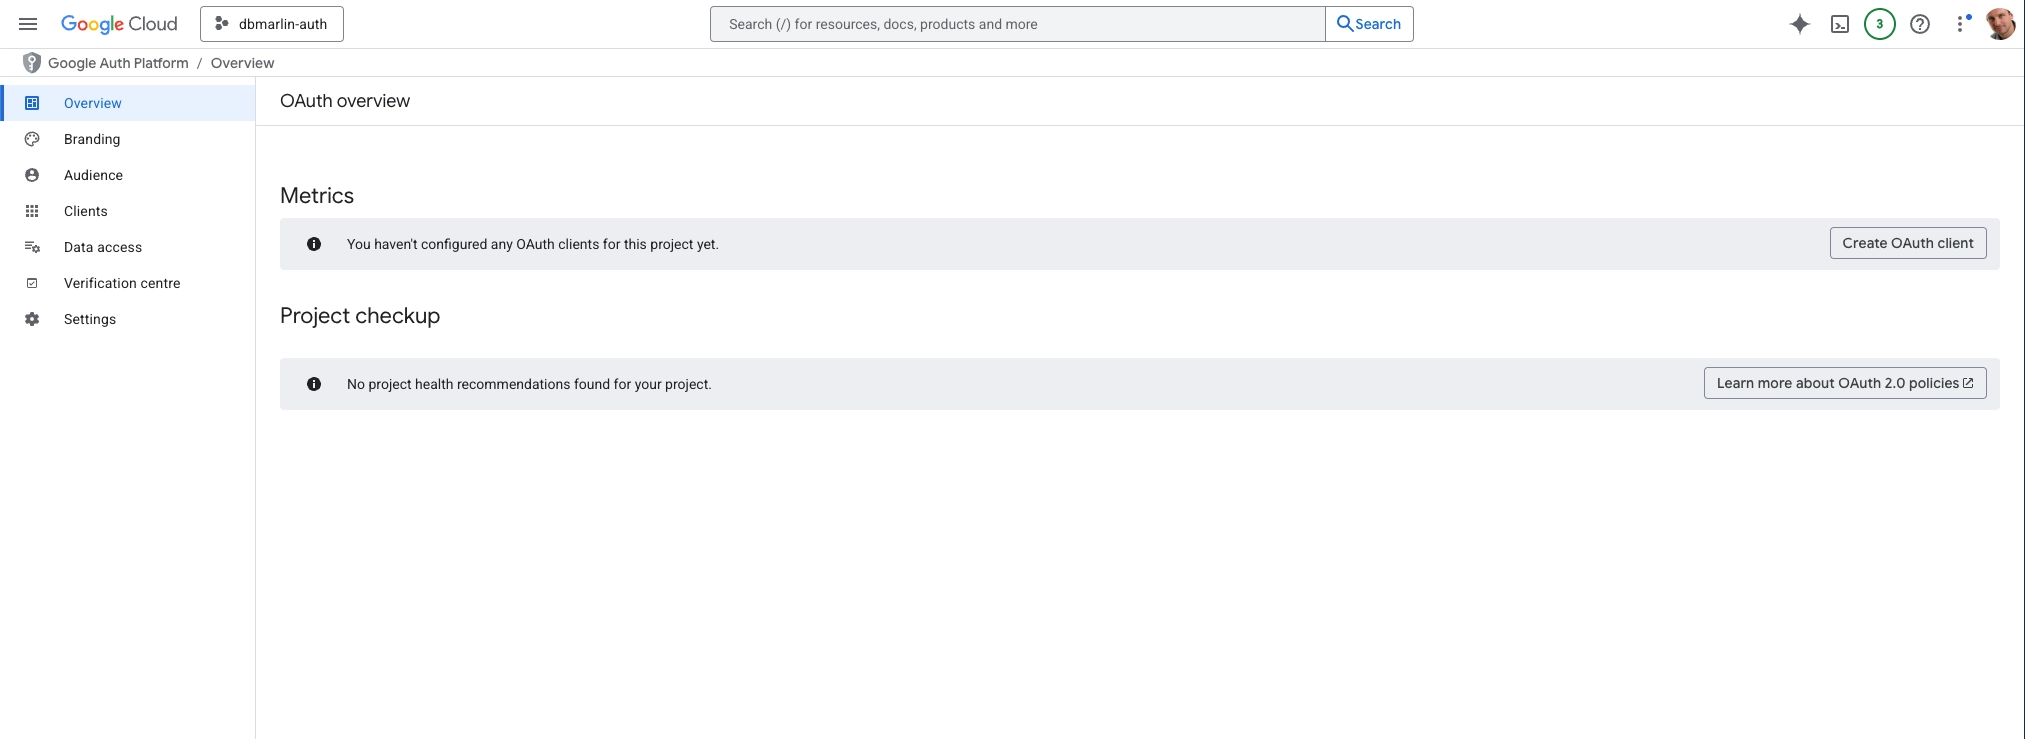Select Overview in the sidebar

click(x=92, y=103)
